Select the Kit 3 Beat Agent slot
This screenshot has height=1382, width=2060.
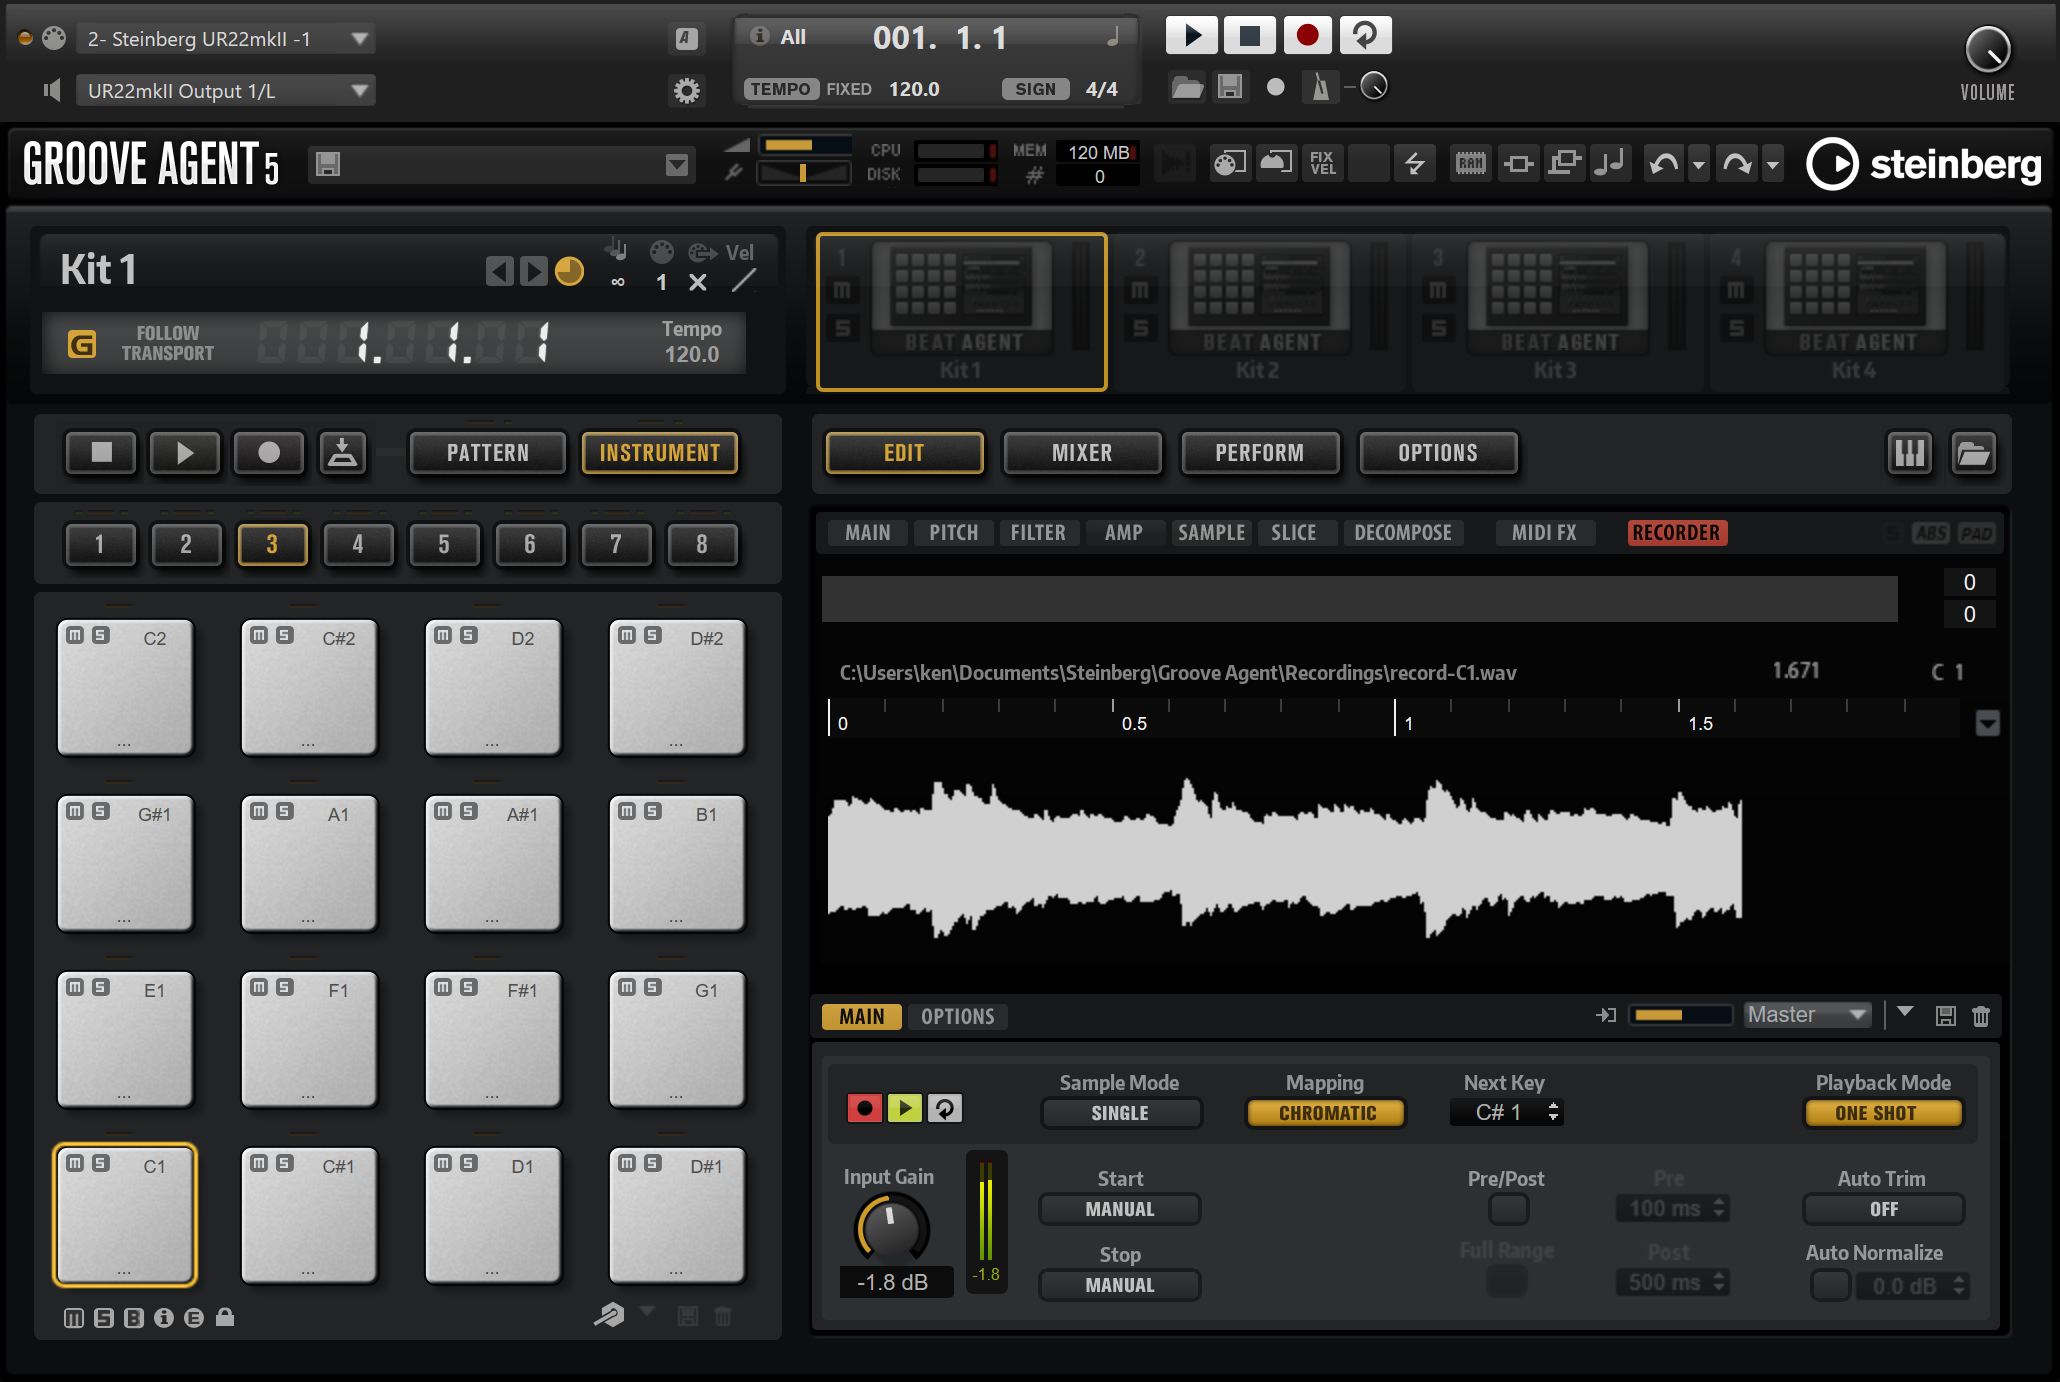click(x=1556, y=311)
